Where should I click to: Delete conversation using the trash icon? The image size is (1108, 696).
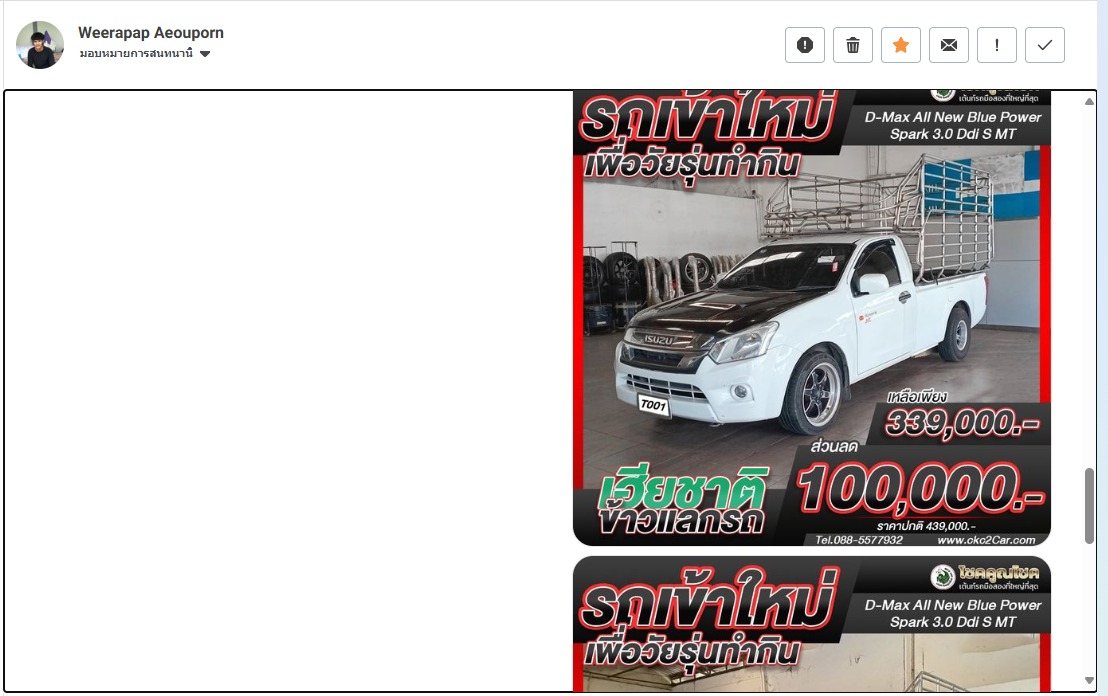[853, 45]
